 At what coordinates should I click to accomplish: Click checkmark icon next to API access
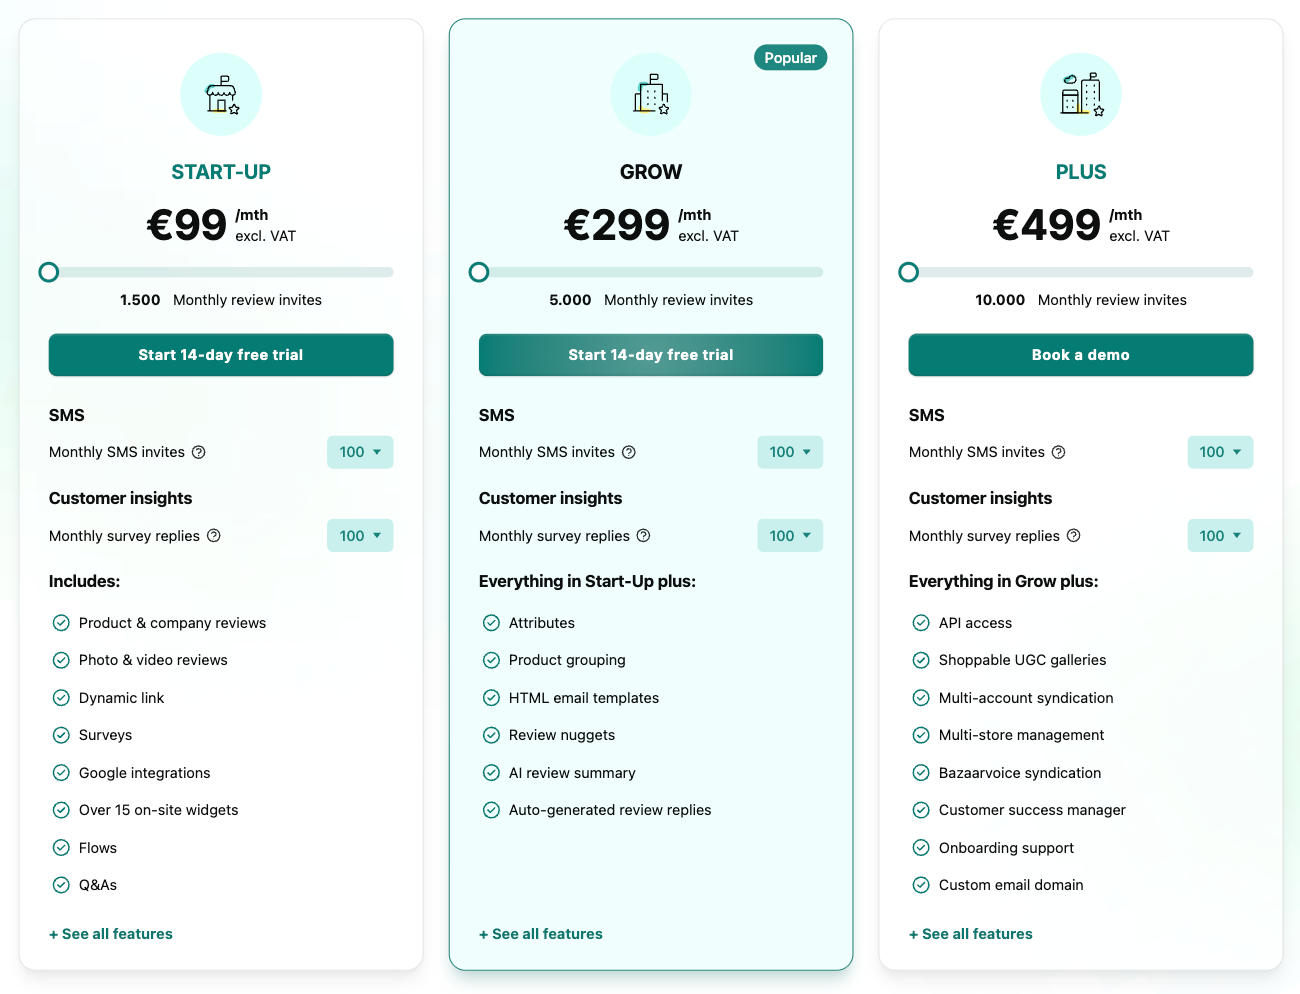point(921,623)
